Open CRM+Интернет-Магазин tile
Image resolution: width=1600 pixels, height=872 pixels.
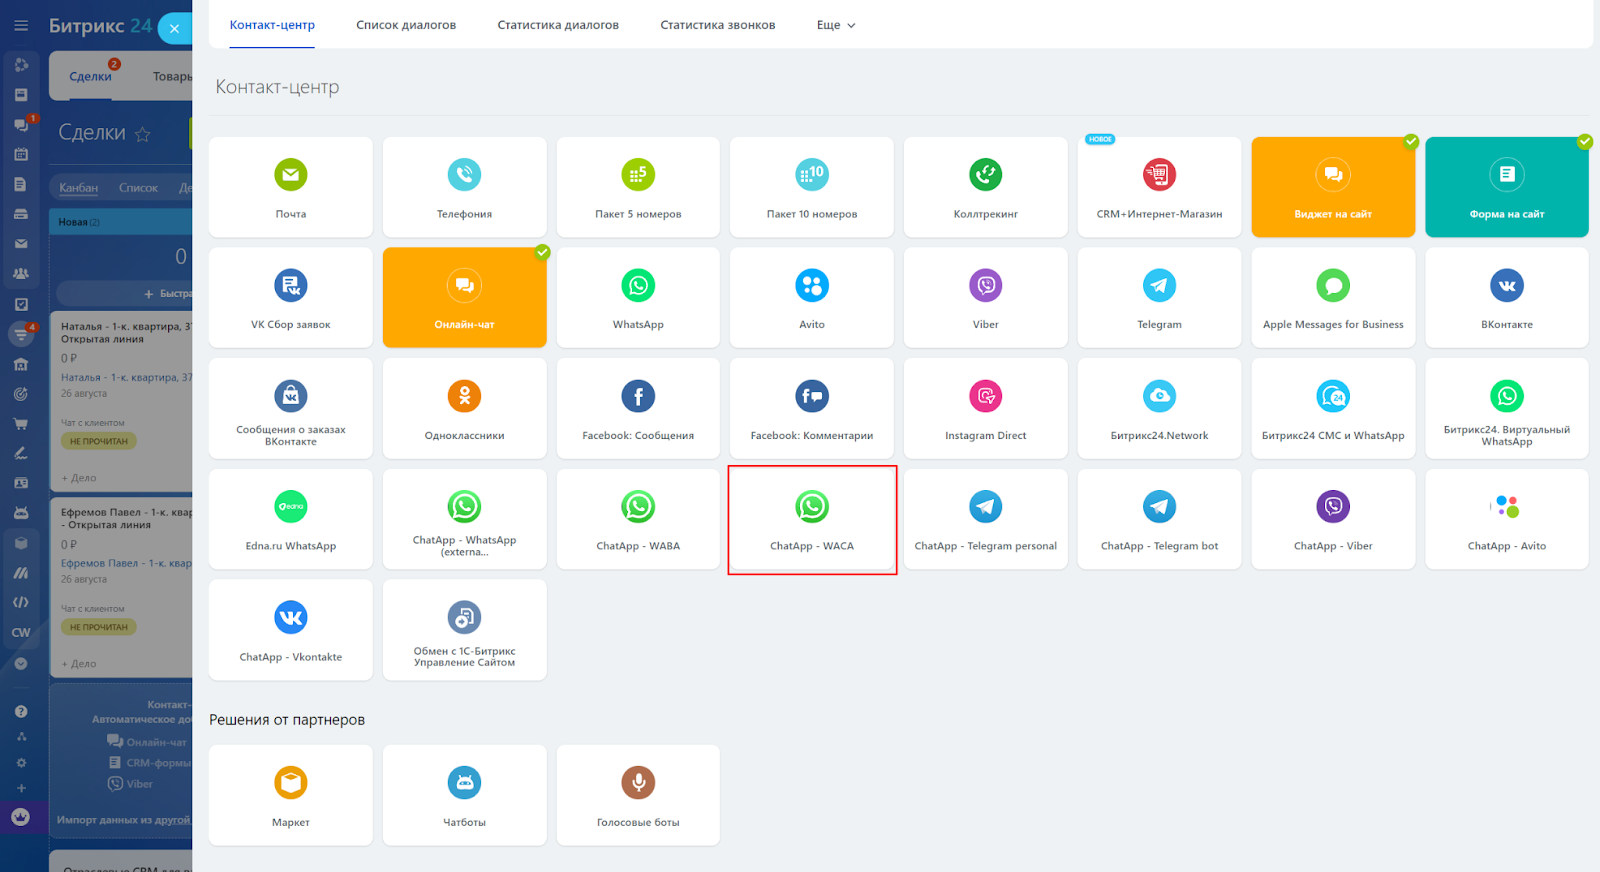1159,187
